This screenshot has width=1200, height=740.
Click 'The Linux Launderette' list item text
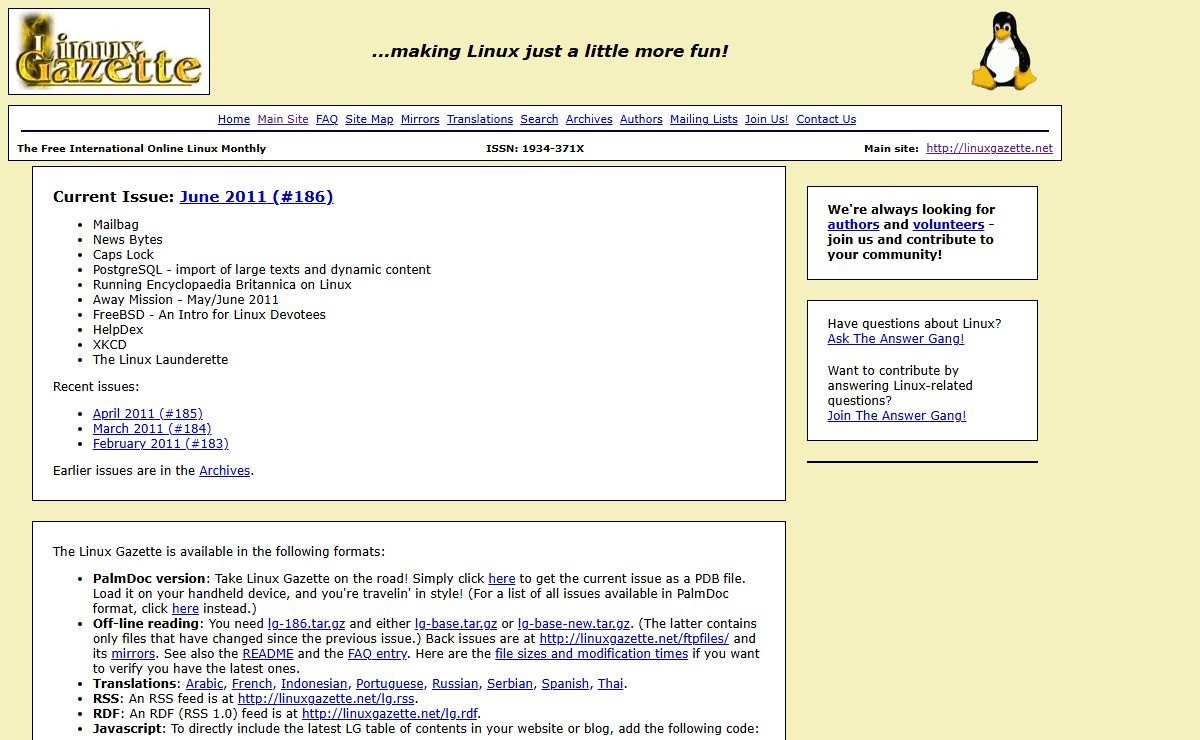click(161, 360)
